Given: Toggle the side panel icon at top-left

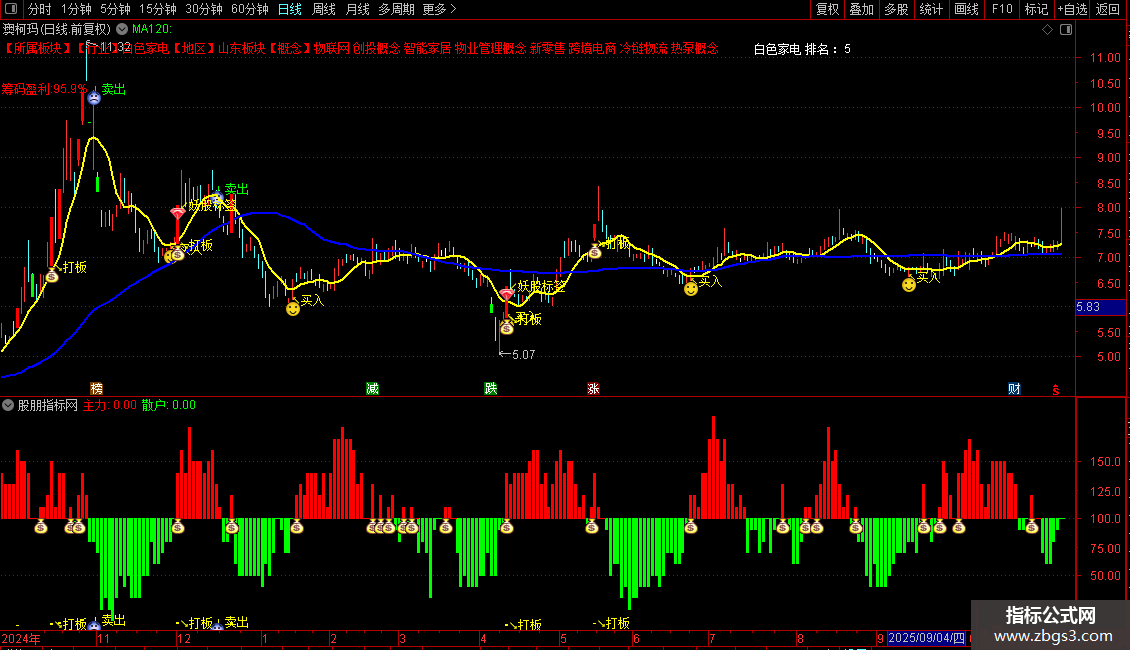Looking at the screenshot, I should point(11,9).
